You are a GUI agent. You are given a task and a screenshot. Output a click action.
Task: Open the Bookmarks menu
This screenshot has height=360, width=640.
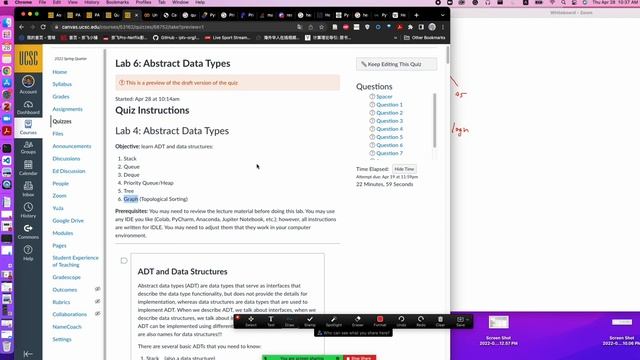[117, 2]
